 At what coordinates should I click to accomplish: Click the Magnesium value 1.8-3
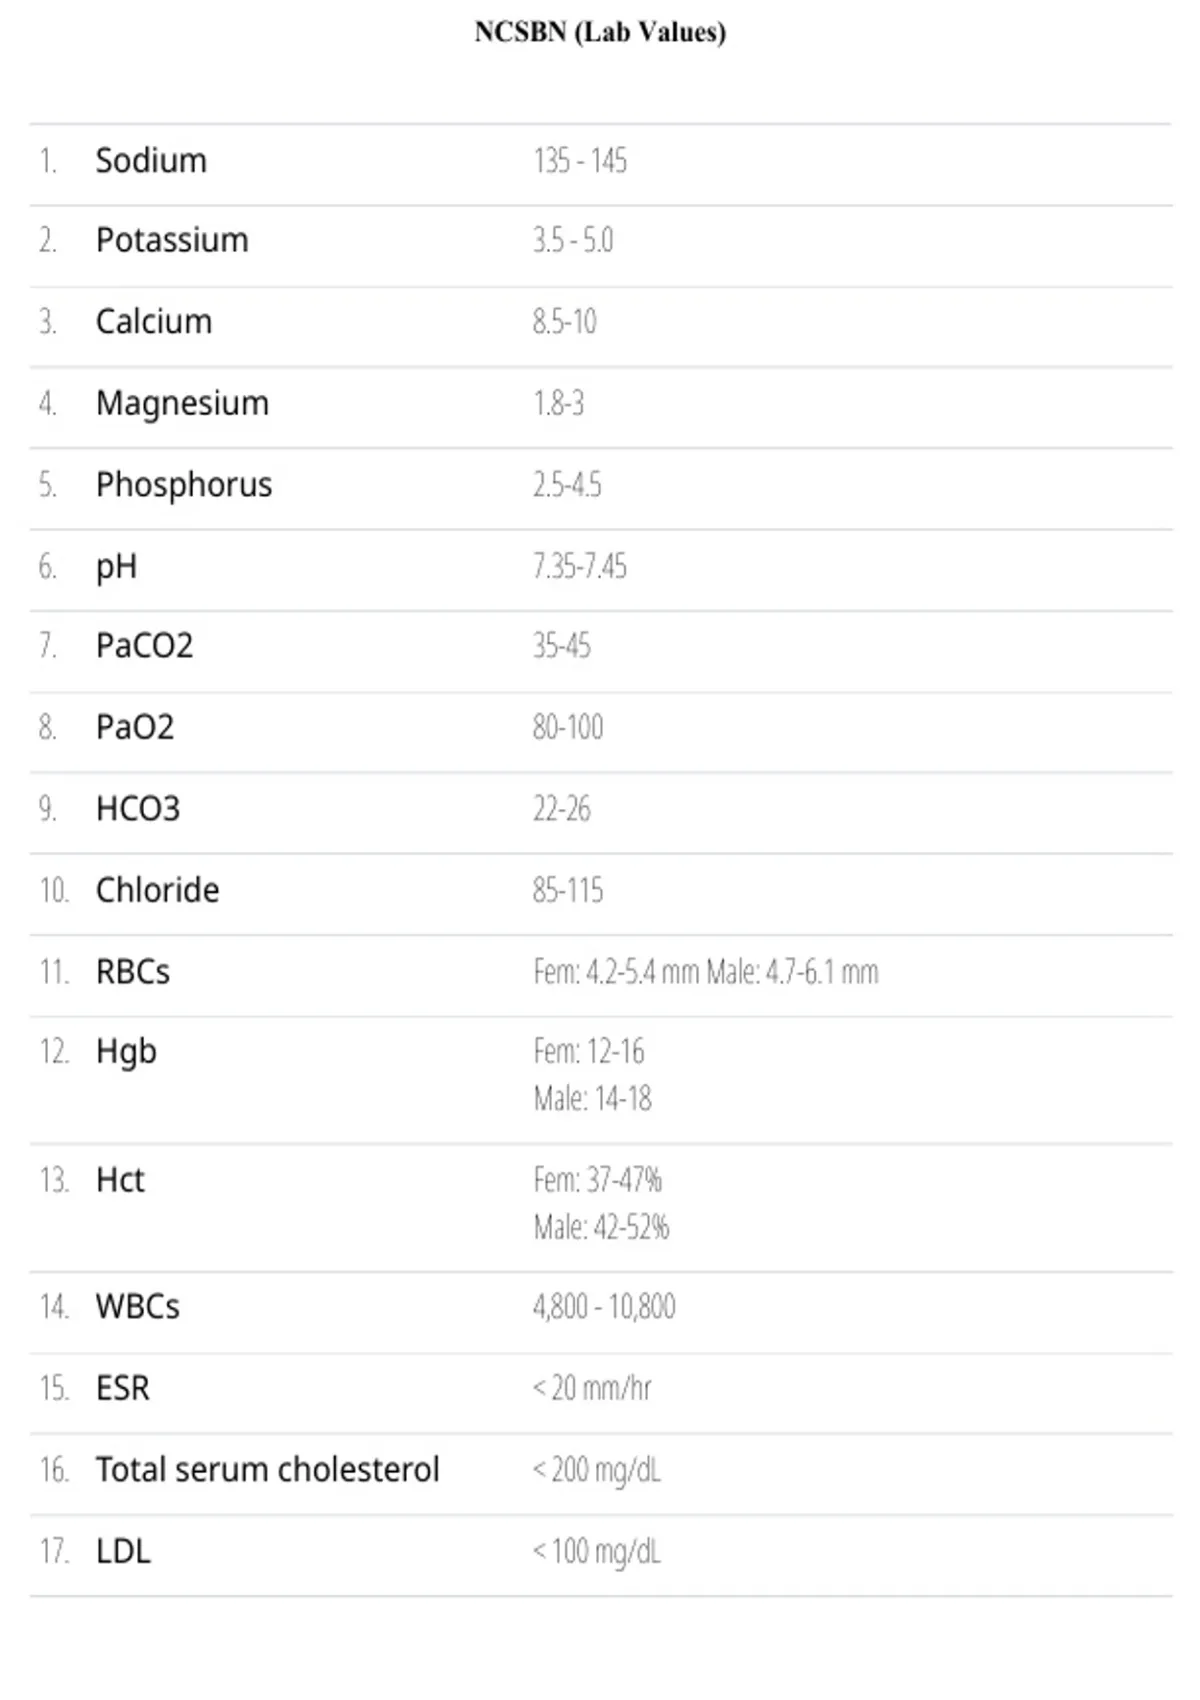tap(558, 403)
